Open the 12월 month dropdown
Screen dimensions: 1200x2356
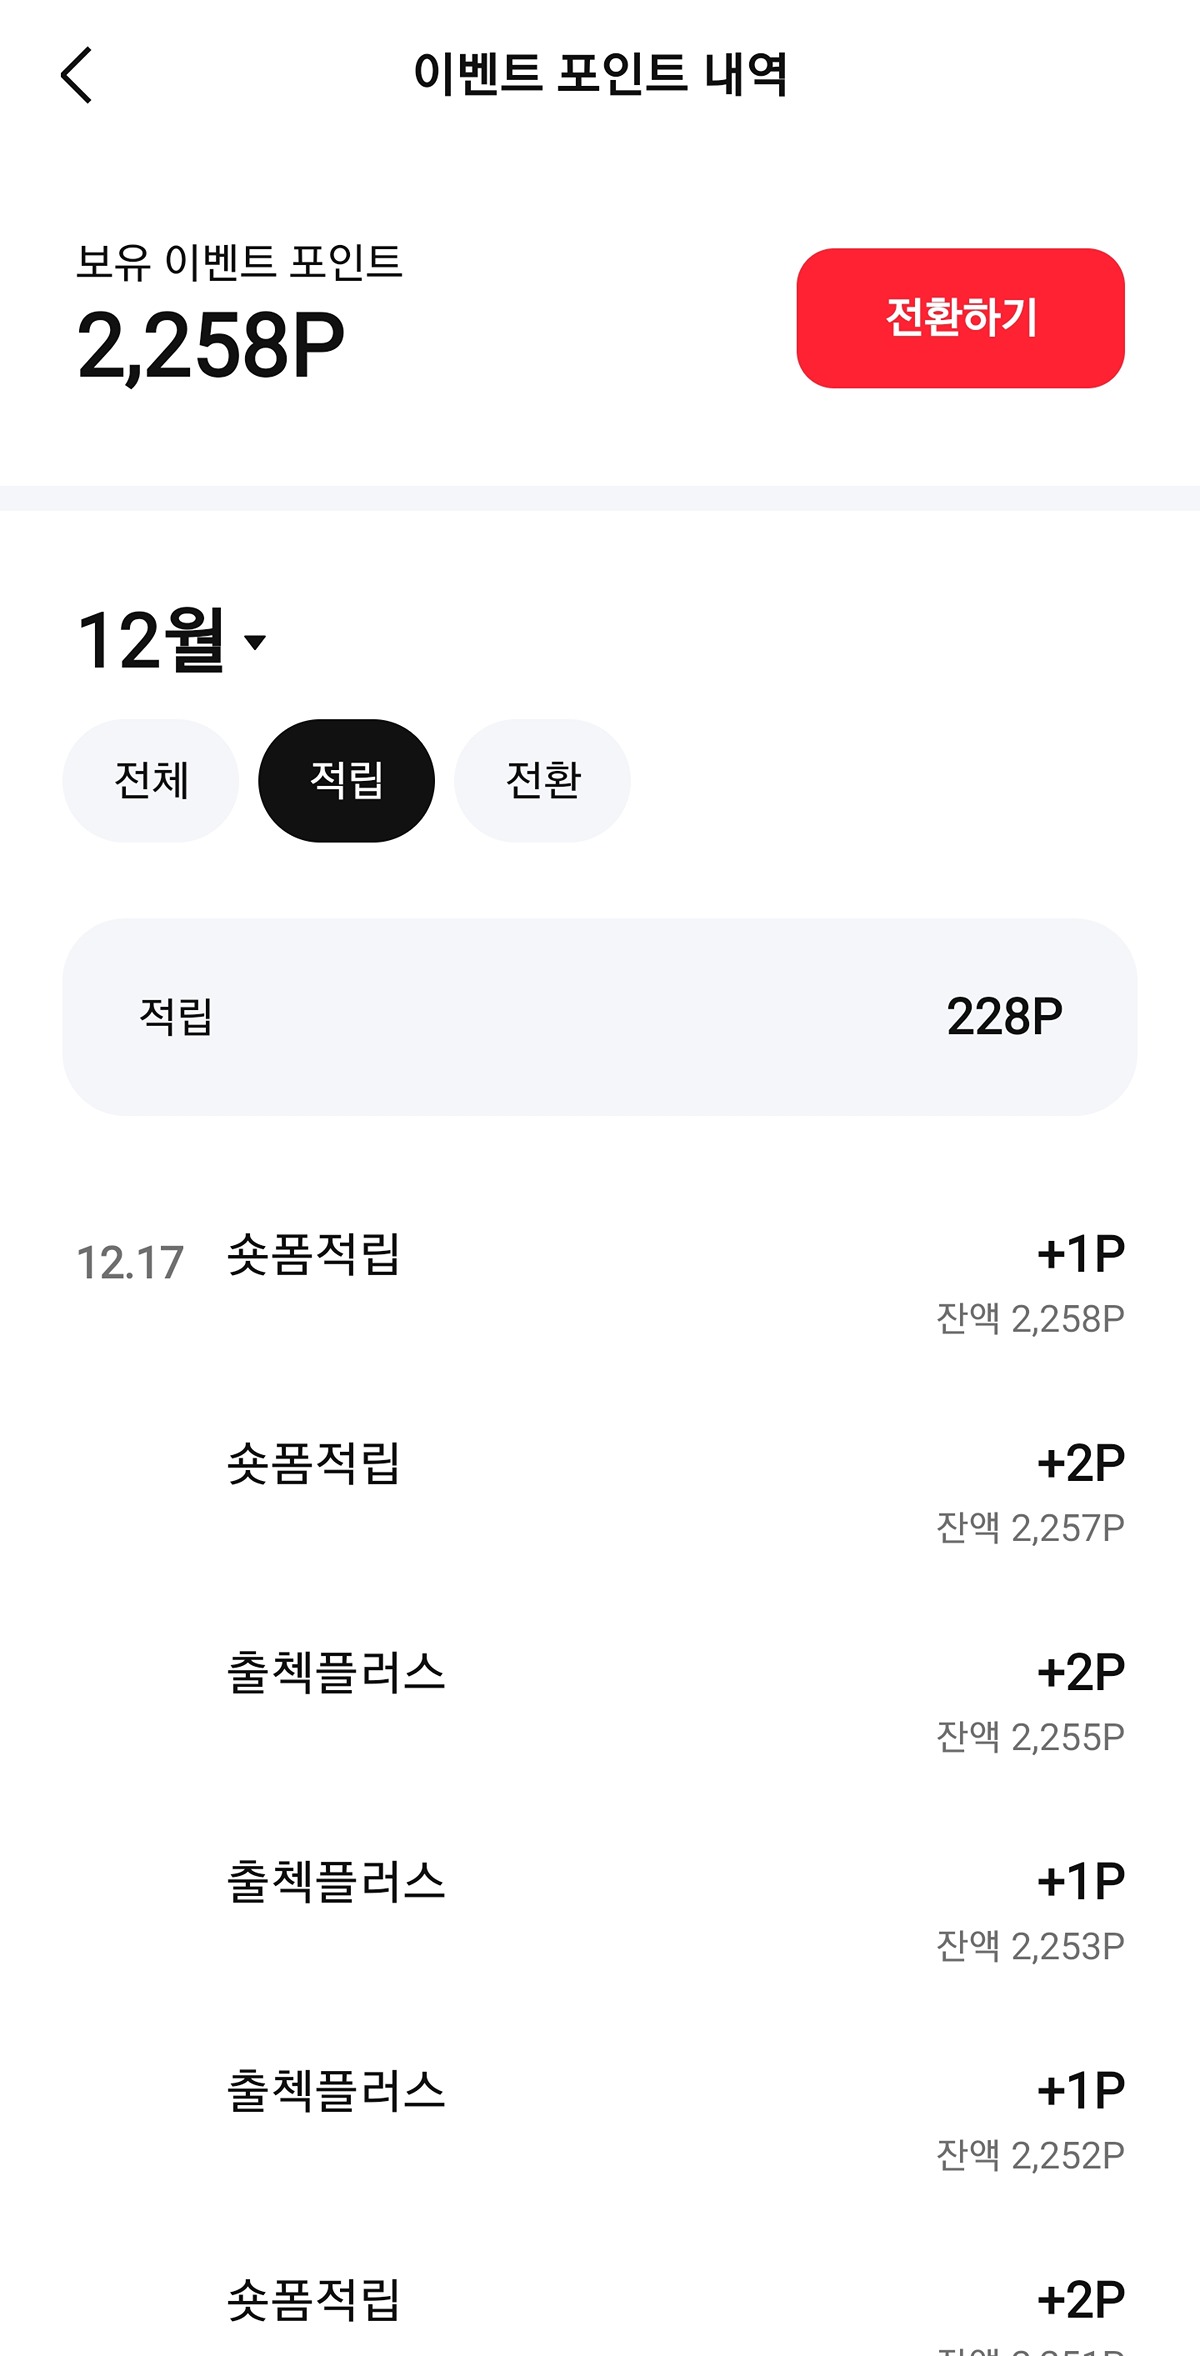click(172, 640)
